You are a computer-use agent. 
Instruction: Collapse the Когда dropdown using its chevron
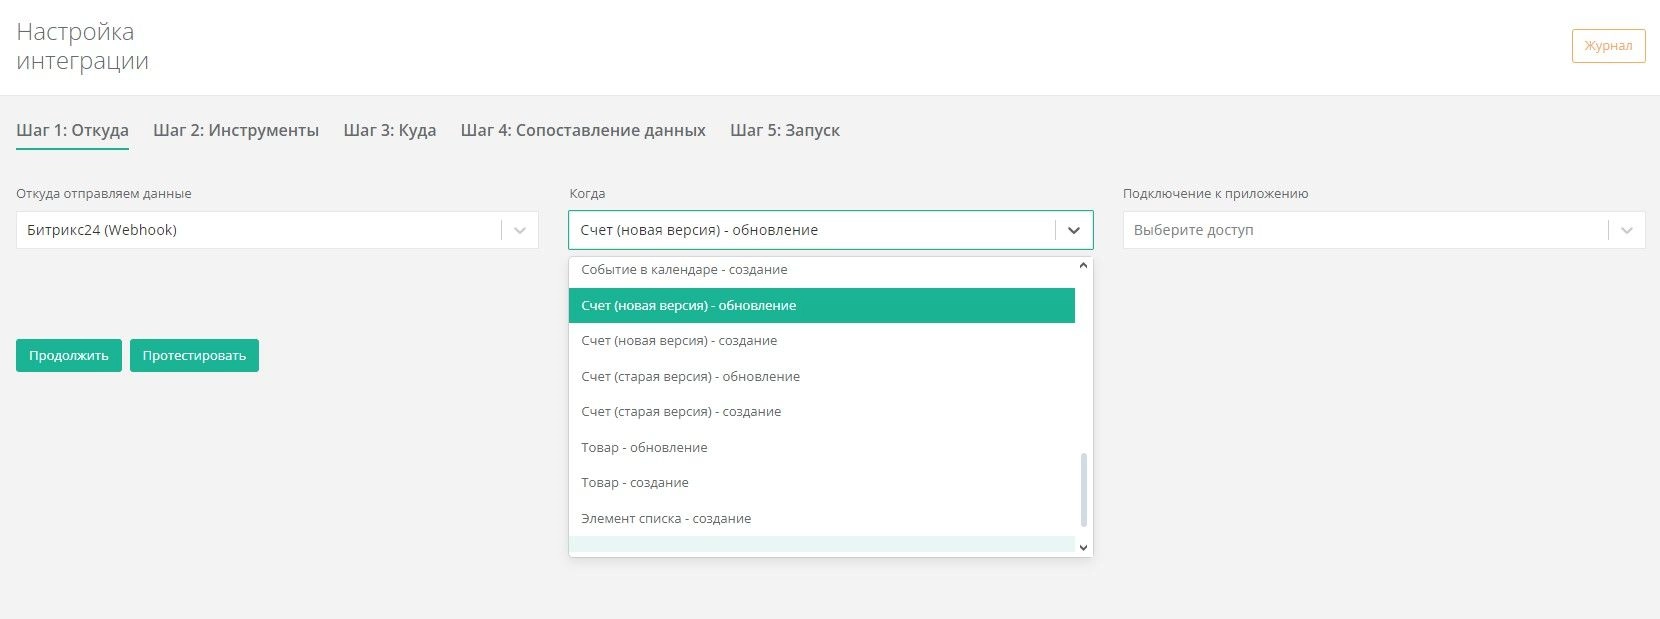pyautogui.click(x=1073, y=230)
